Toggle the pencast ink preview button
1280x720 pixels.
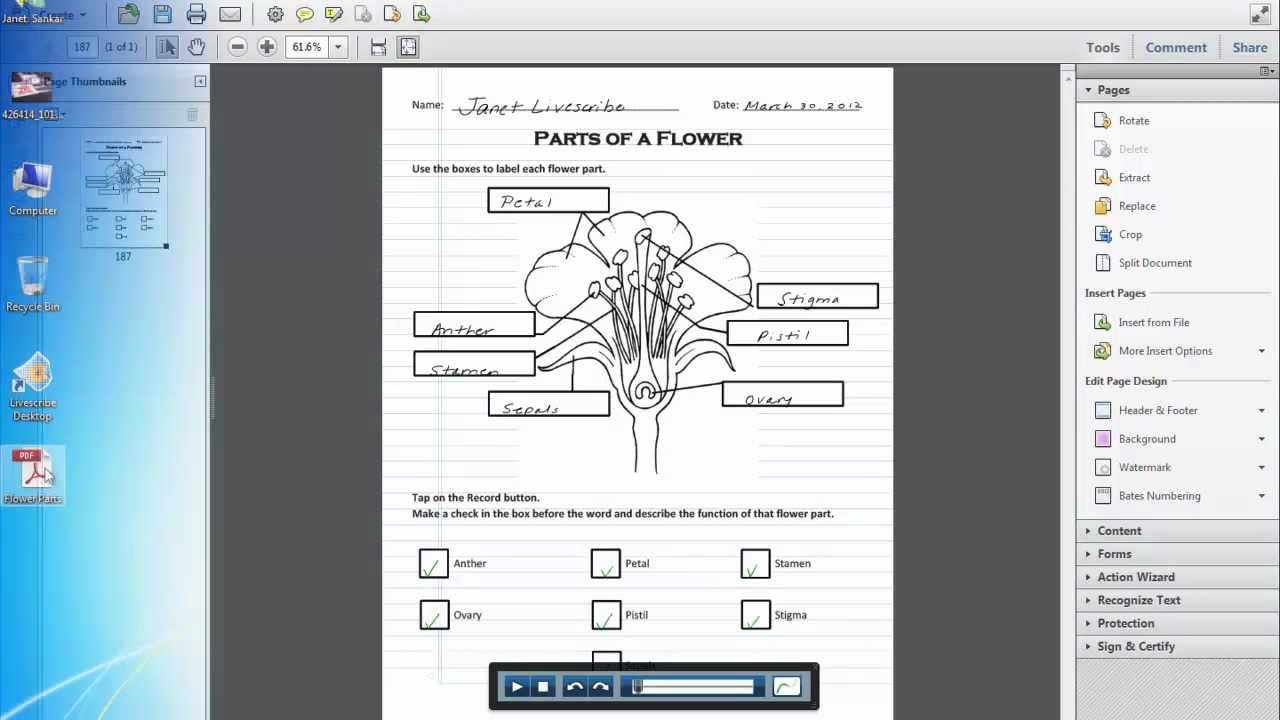tap(787, 687)
